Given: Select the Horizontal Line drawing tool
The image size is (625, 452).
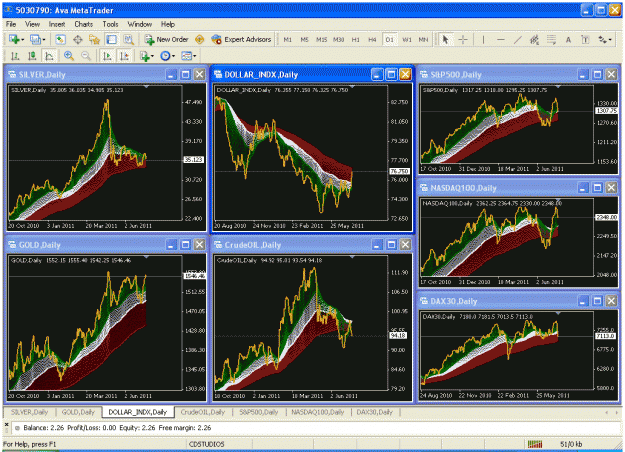Looking at the screenshot, I should (x=501, y=39).
